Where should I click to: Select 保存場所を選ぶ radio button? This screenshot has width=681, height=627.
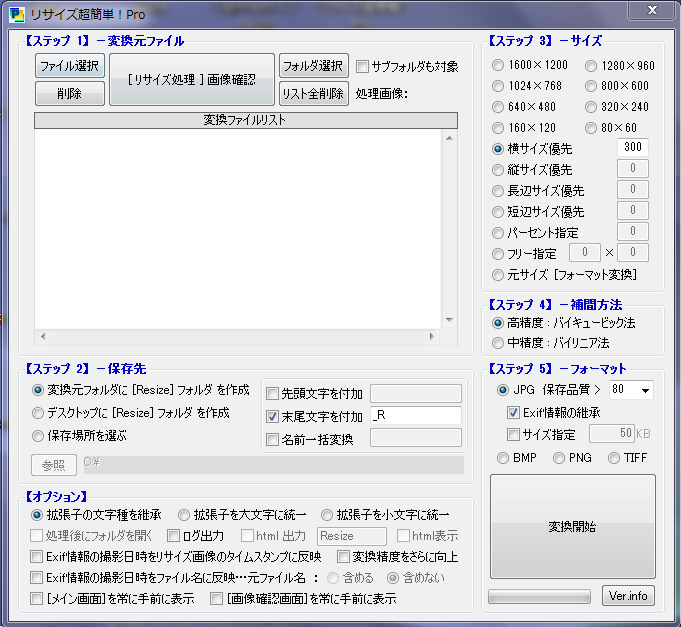click(x=38, y=436)
